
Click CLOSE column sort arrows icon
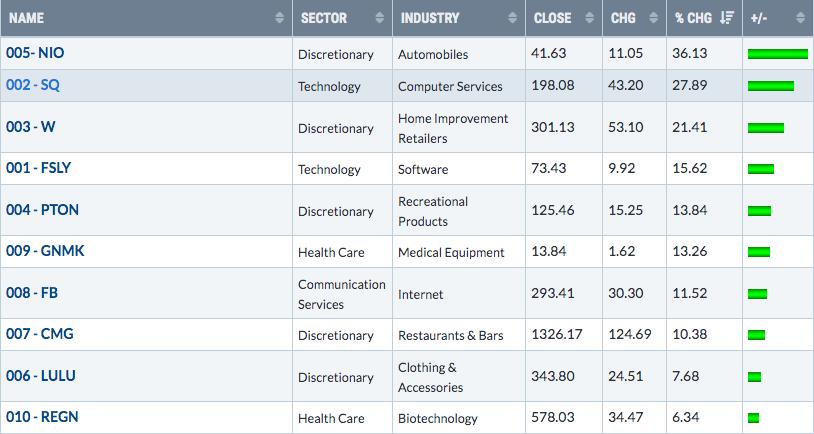(x=588, y=18)
